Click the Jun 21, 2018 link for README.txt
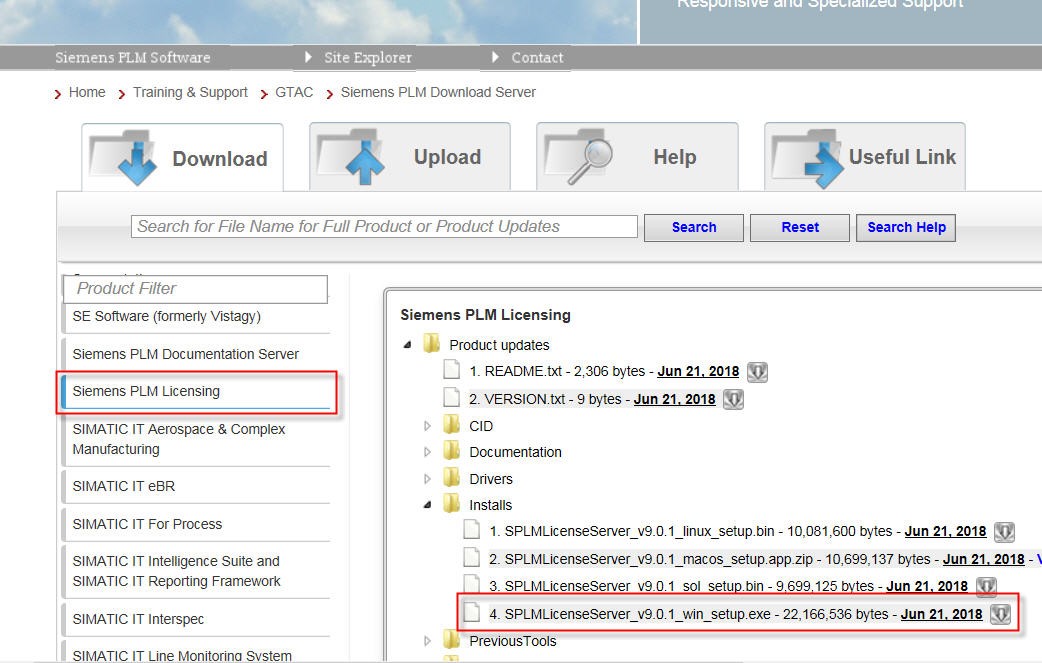The image size is (1042, 663). [x=699, y=371]
